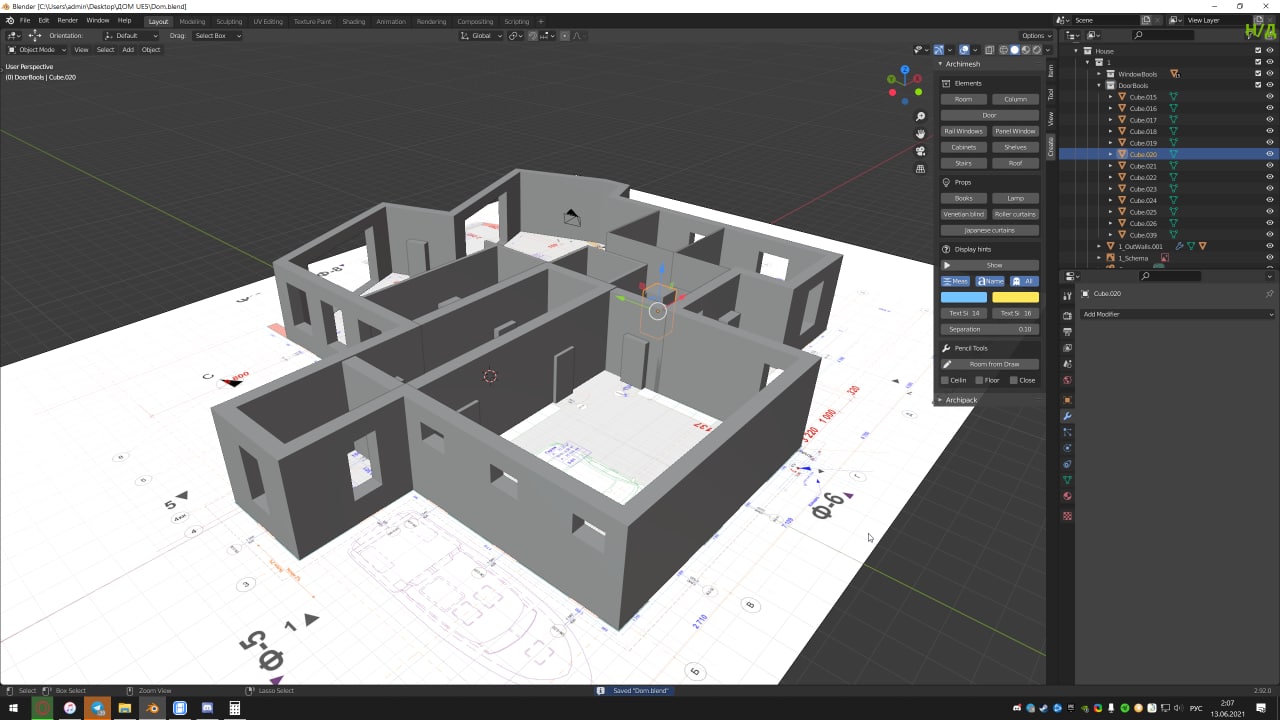Image resolution: width=1280 pixels, height=720 pixels.
Task: Switch to the Modeling workspace tab
Action: [x=192, y=21]
